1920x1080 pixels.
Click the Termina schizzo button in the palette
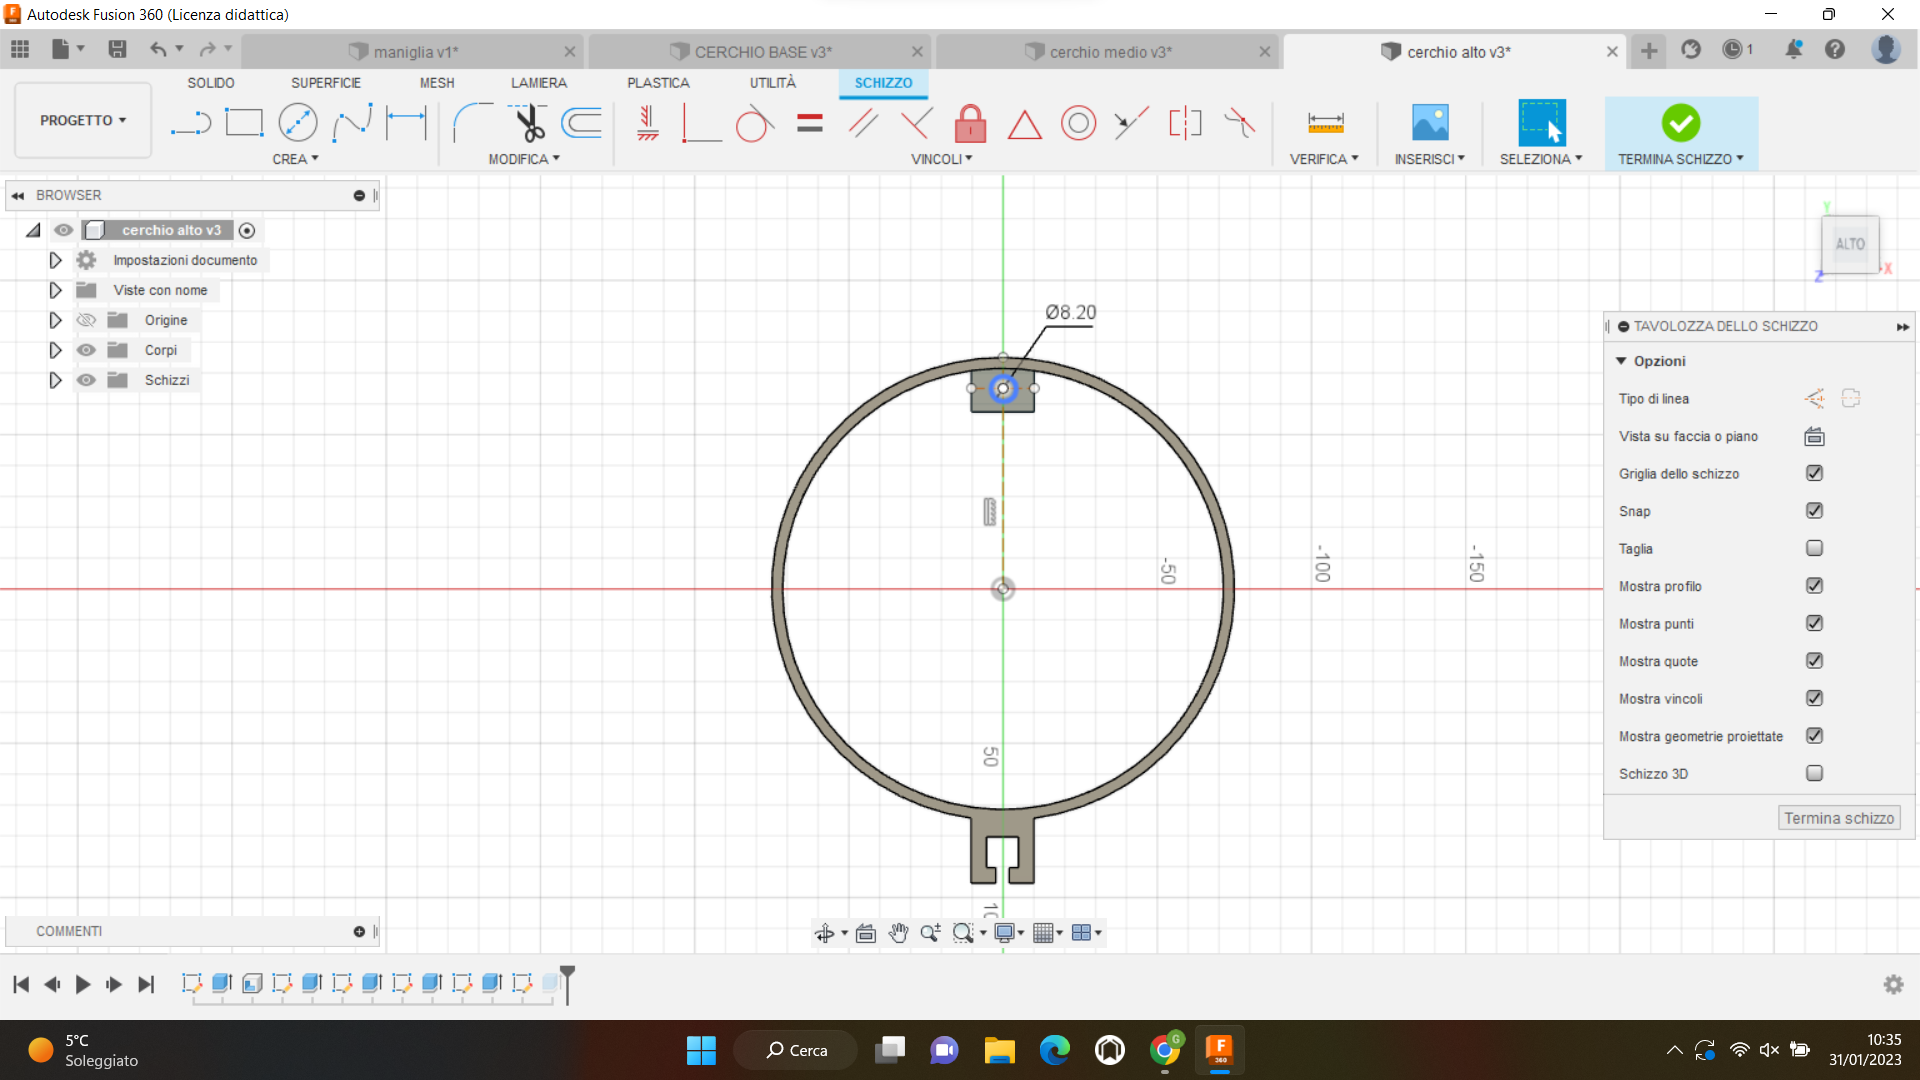(x=1838, y=818)
